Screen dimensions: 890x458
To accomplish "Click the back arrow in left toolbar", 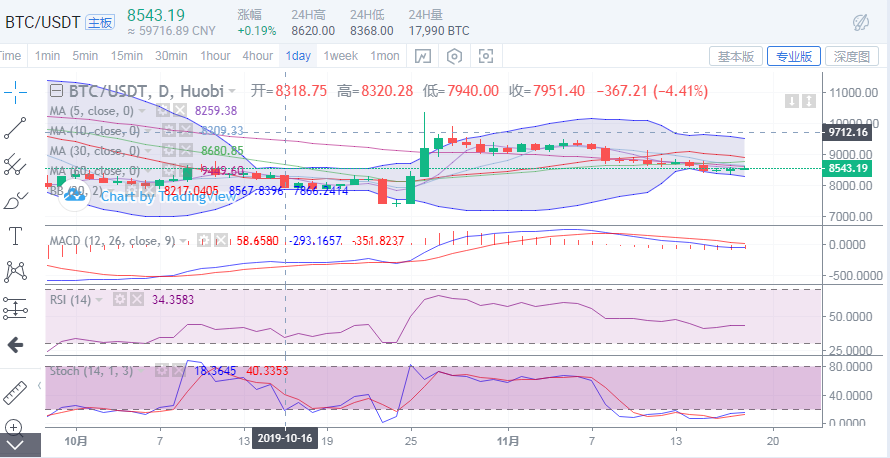I will 15,344.
